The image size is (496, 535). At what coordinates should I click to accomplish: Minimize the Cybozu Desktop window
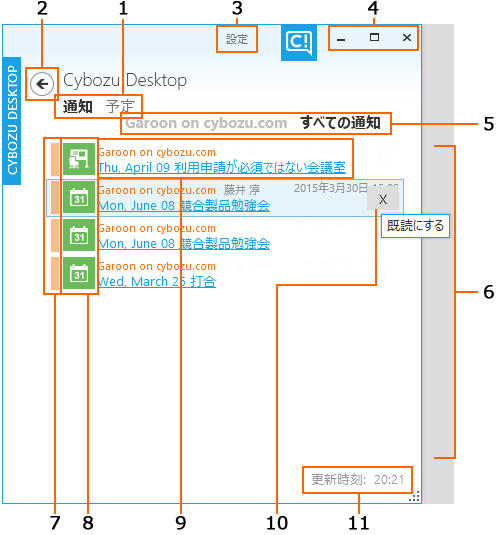[x=341, y=39]
